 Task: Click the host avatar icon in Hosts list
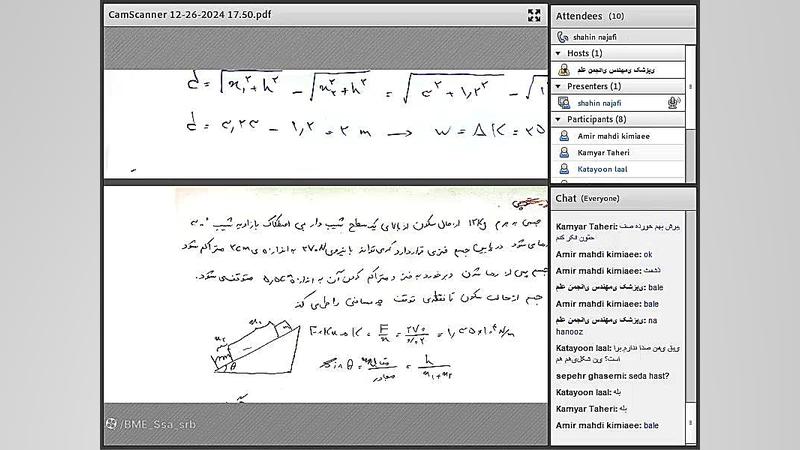[564, 70]
